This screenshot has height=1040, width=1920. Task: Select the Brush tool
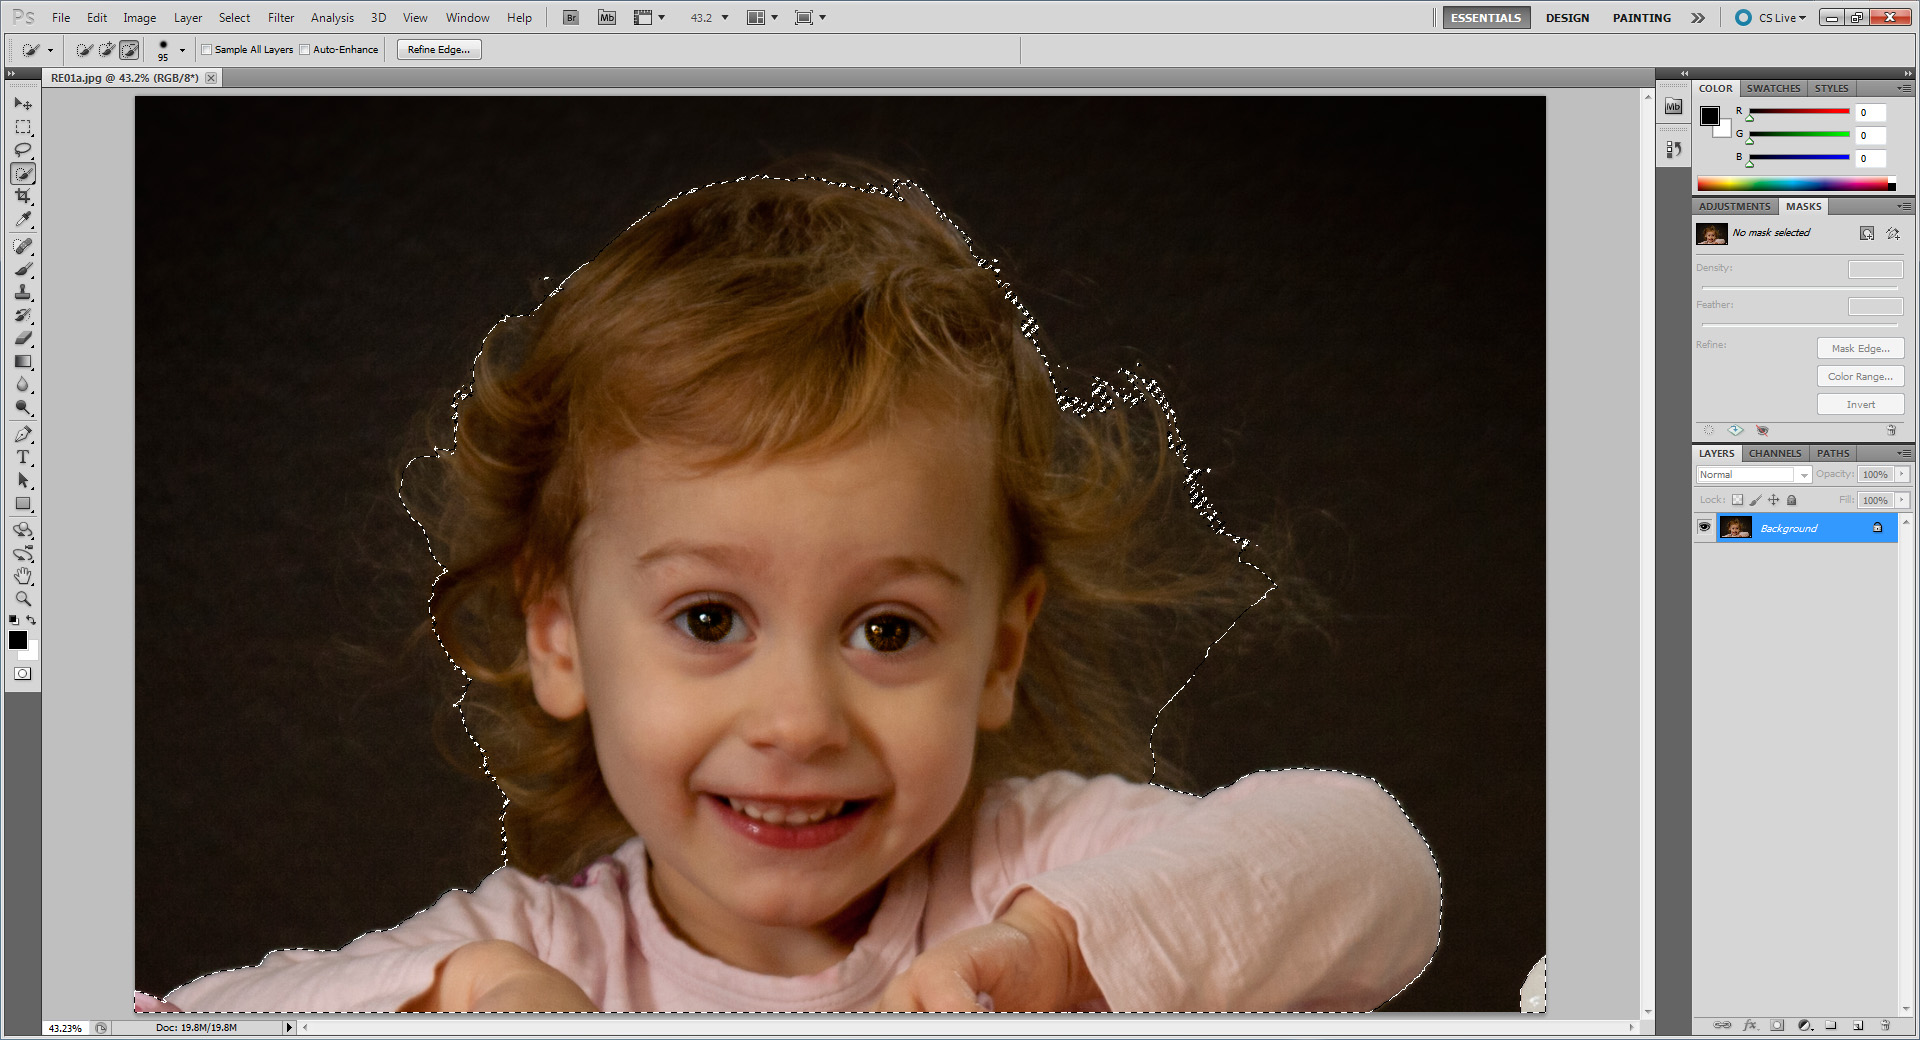point(23,269)
